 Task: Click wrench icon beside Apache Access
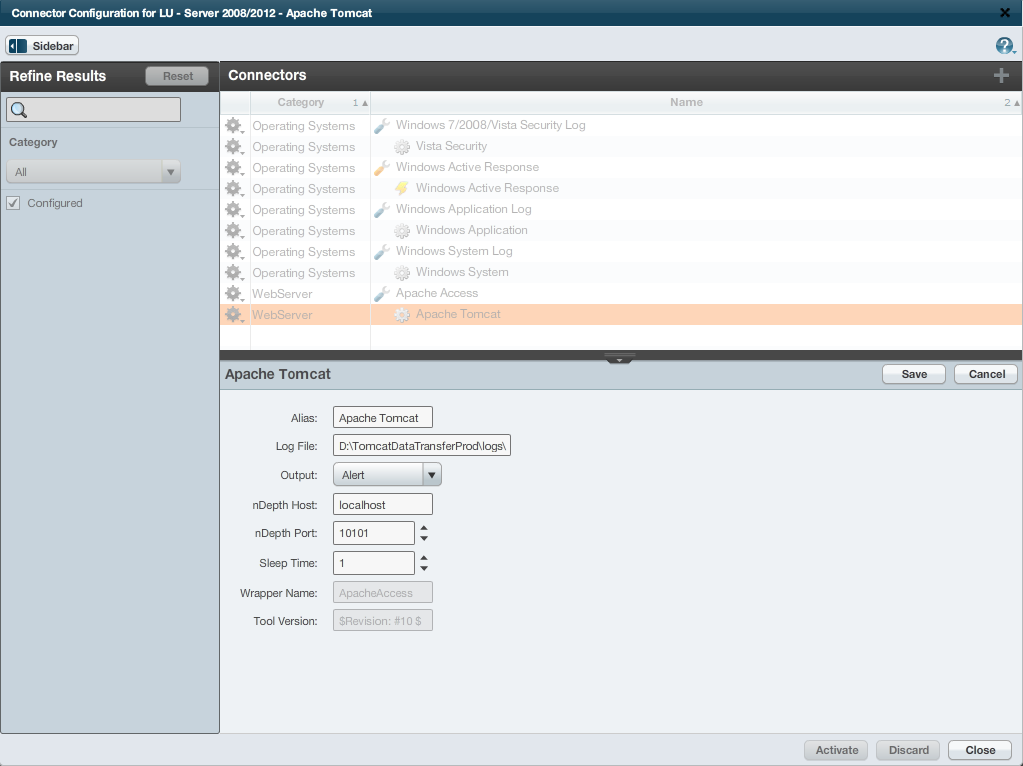(382, 294)
